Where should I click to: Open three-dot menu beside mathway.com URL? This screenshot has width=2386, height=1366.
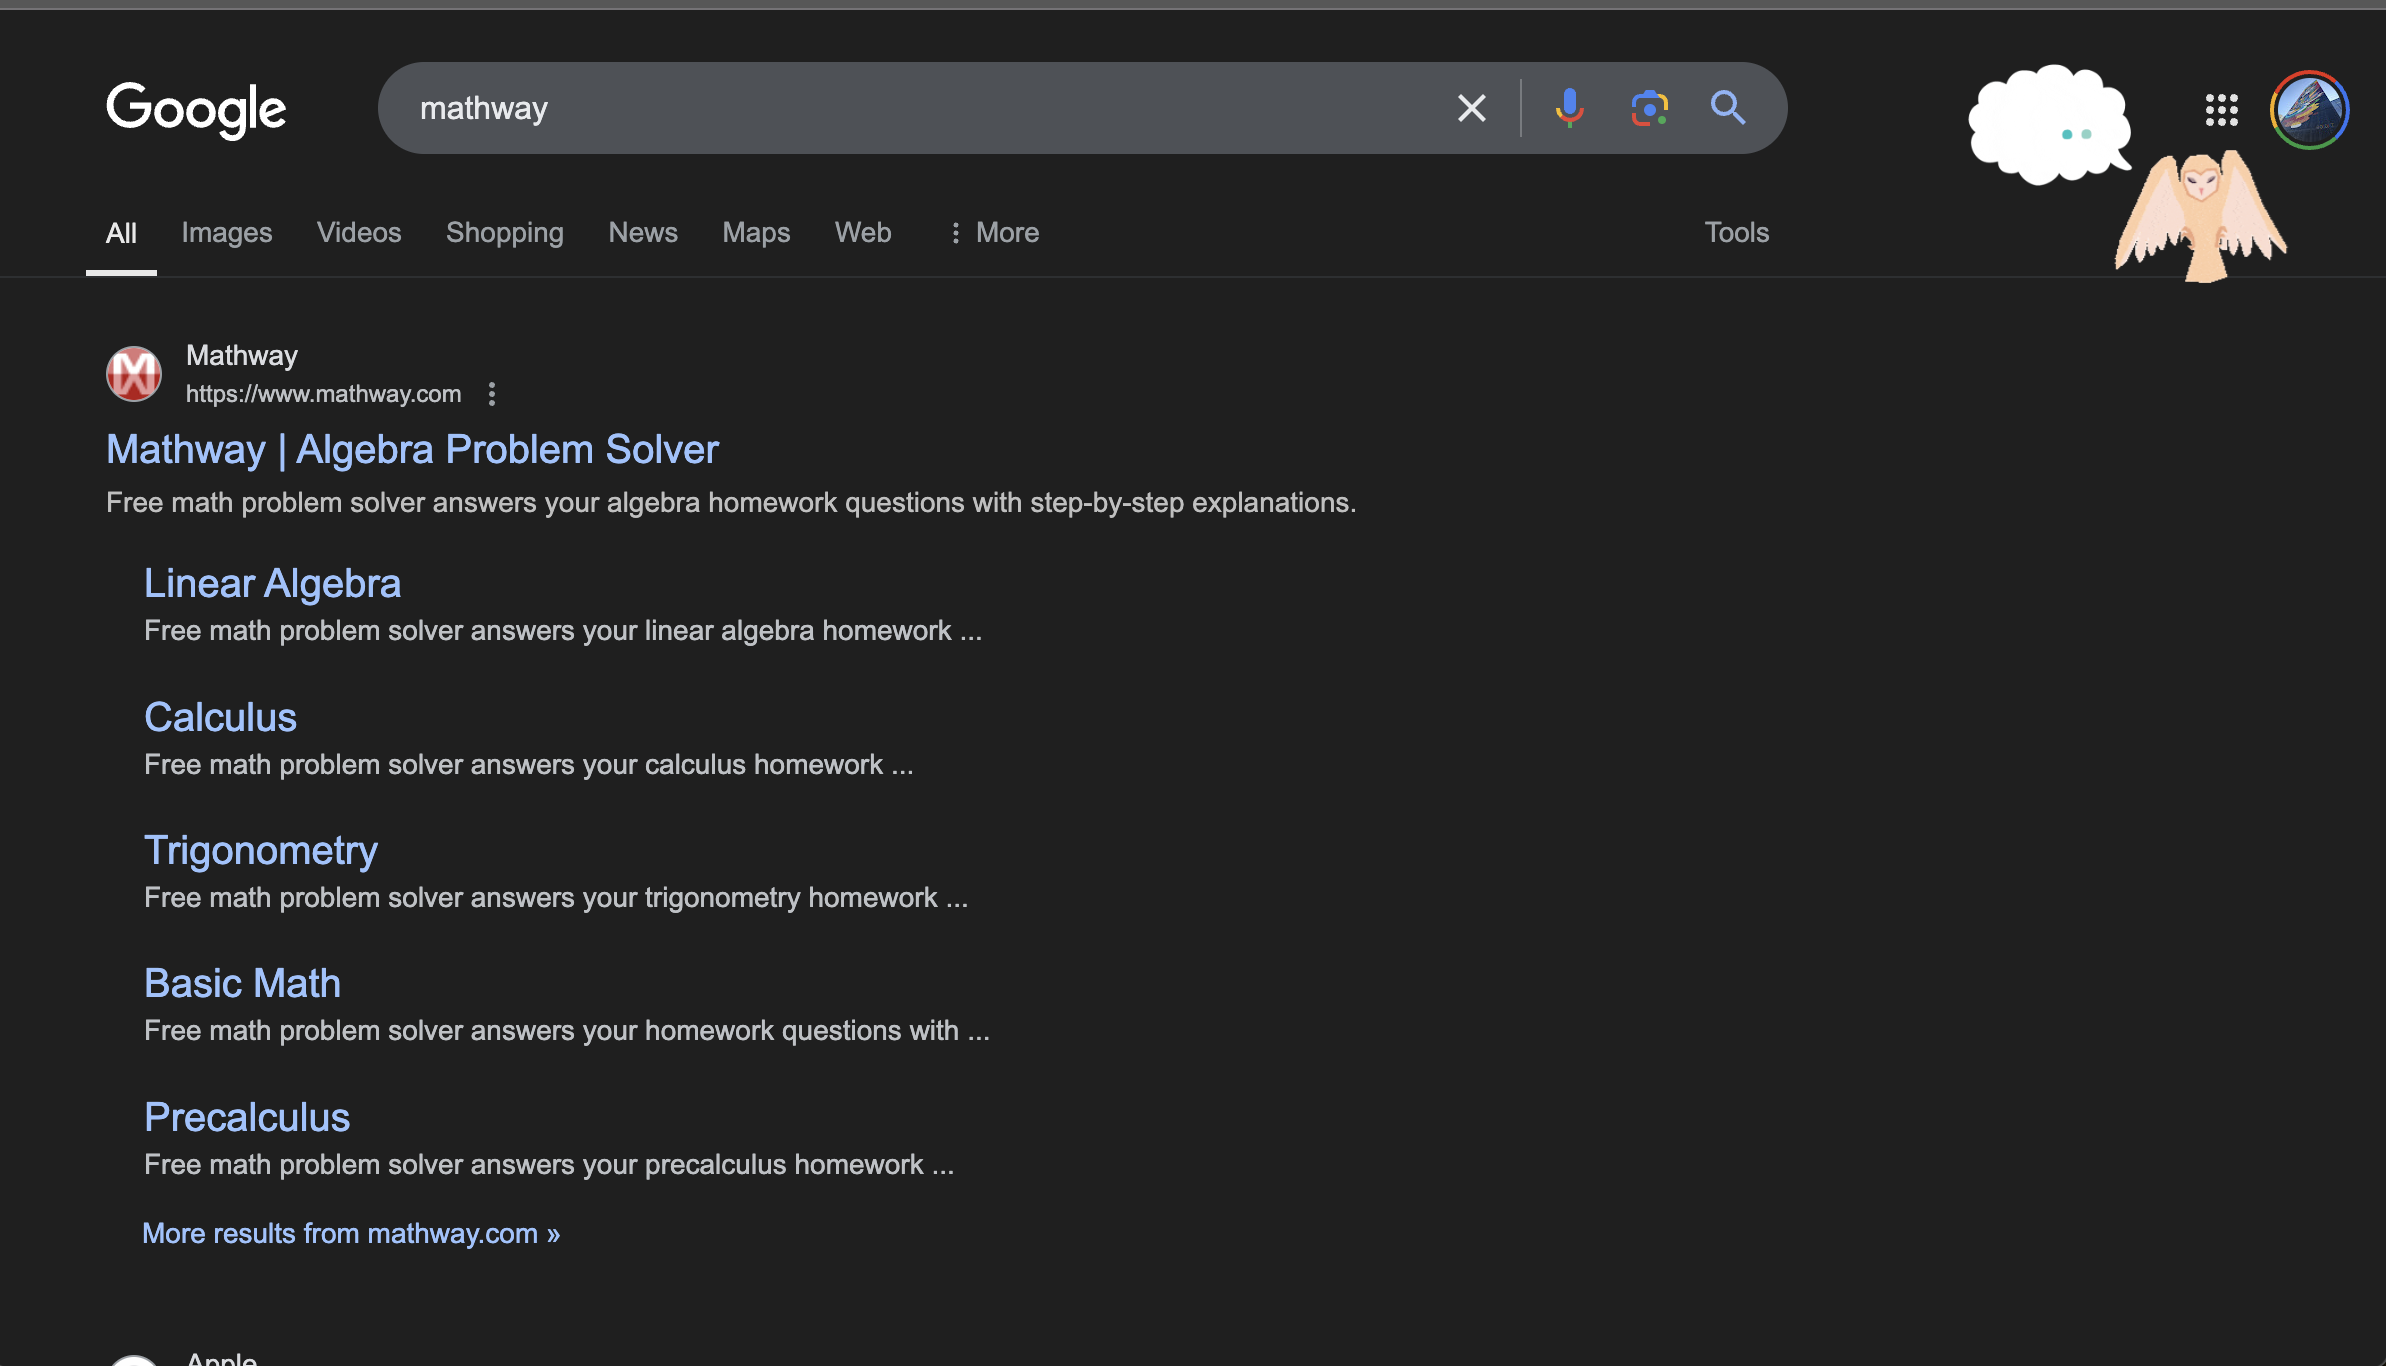click(x=491, y=394)
